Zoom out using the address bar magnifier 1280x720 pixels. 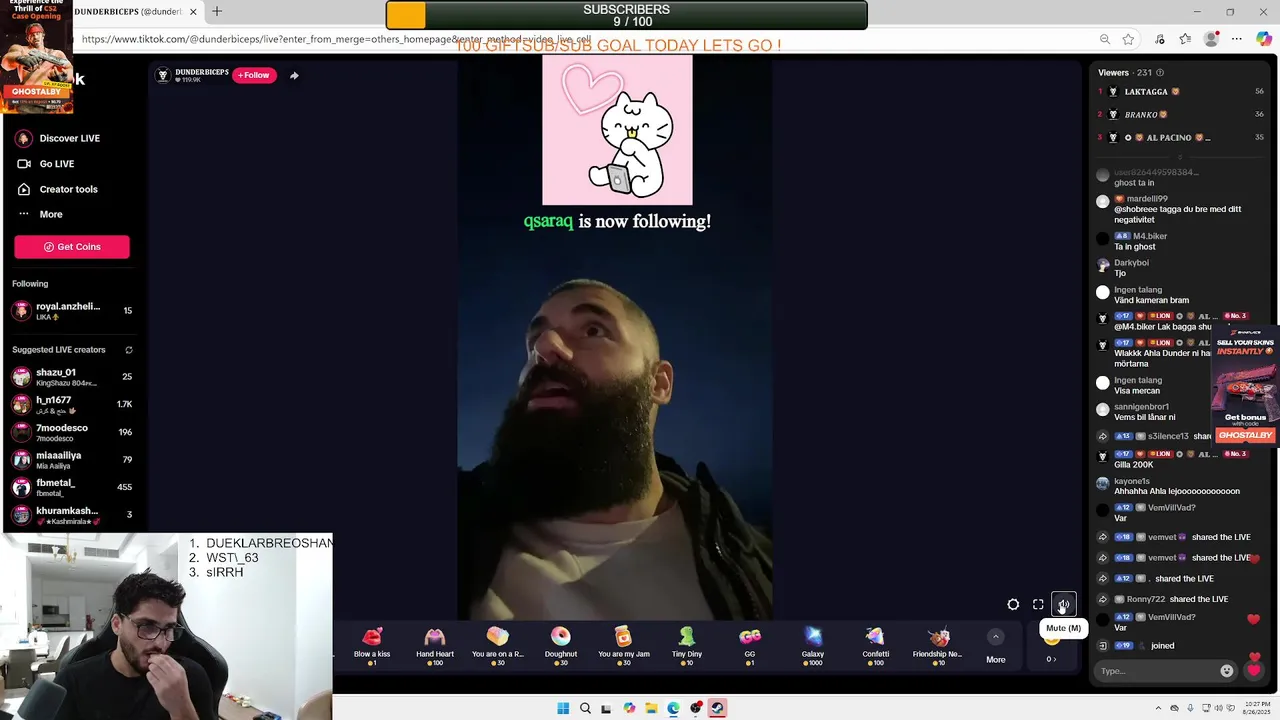point(1104,39)
